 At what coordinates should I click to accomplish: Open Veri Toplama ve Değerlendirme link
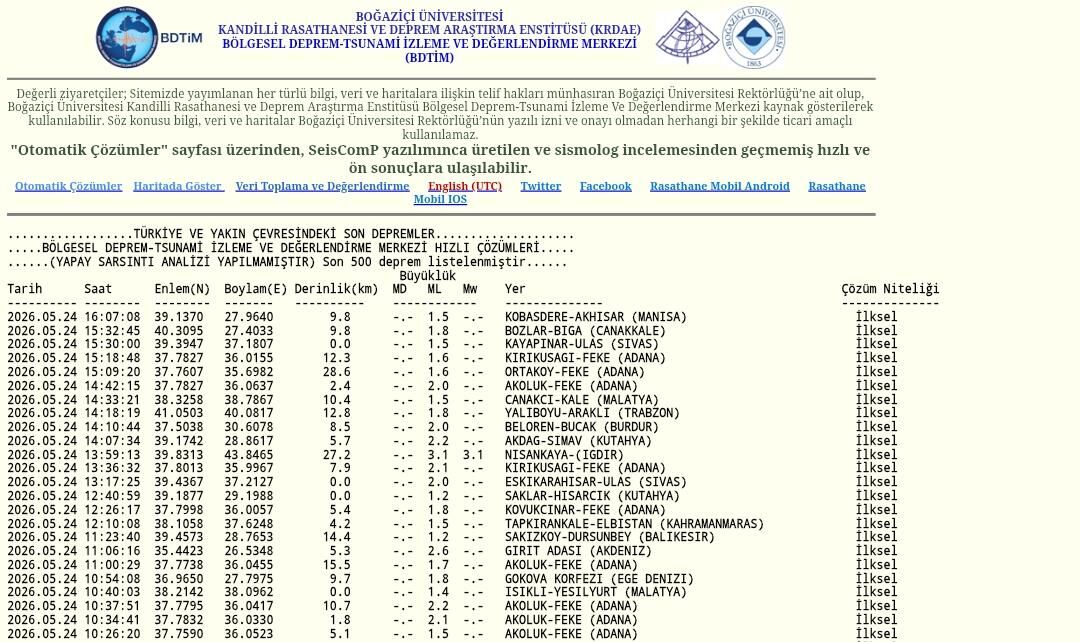(322, 186)
